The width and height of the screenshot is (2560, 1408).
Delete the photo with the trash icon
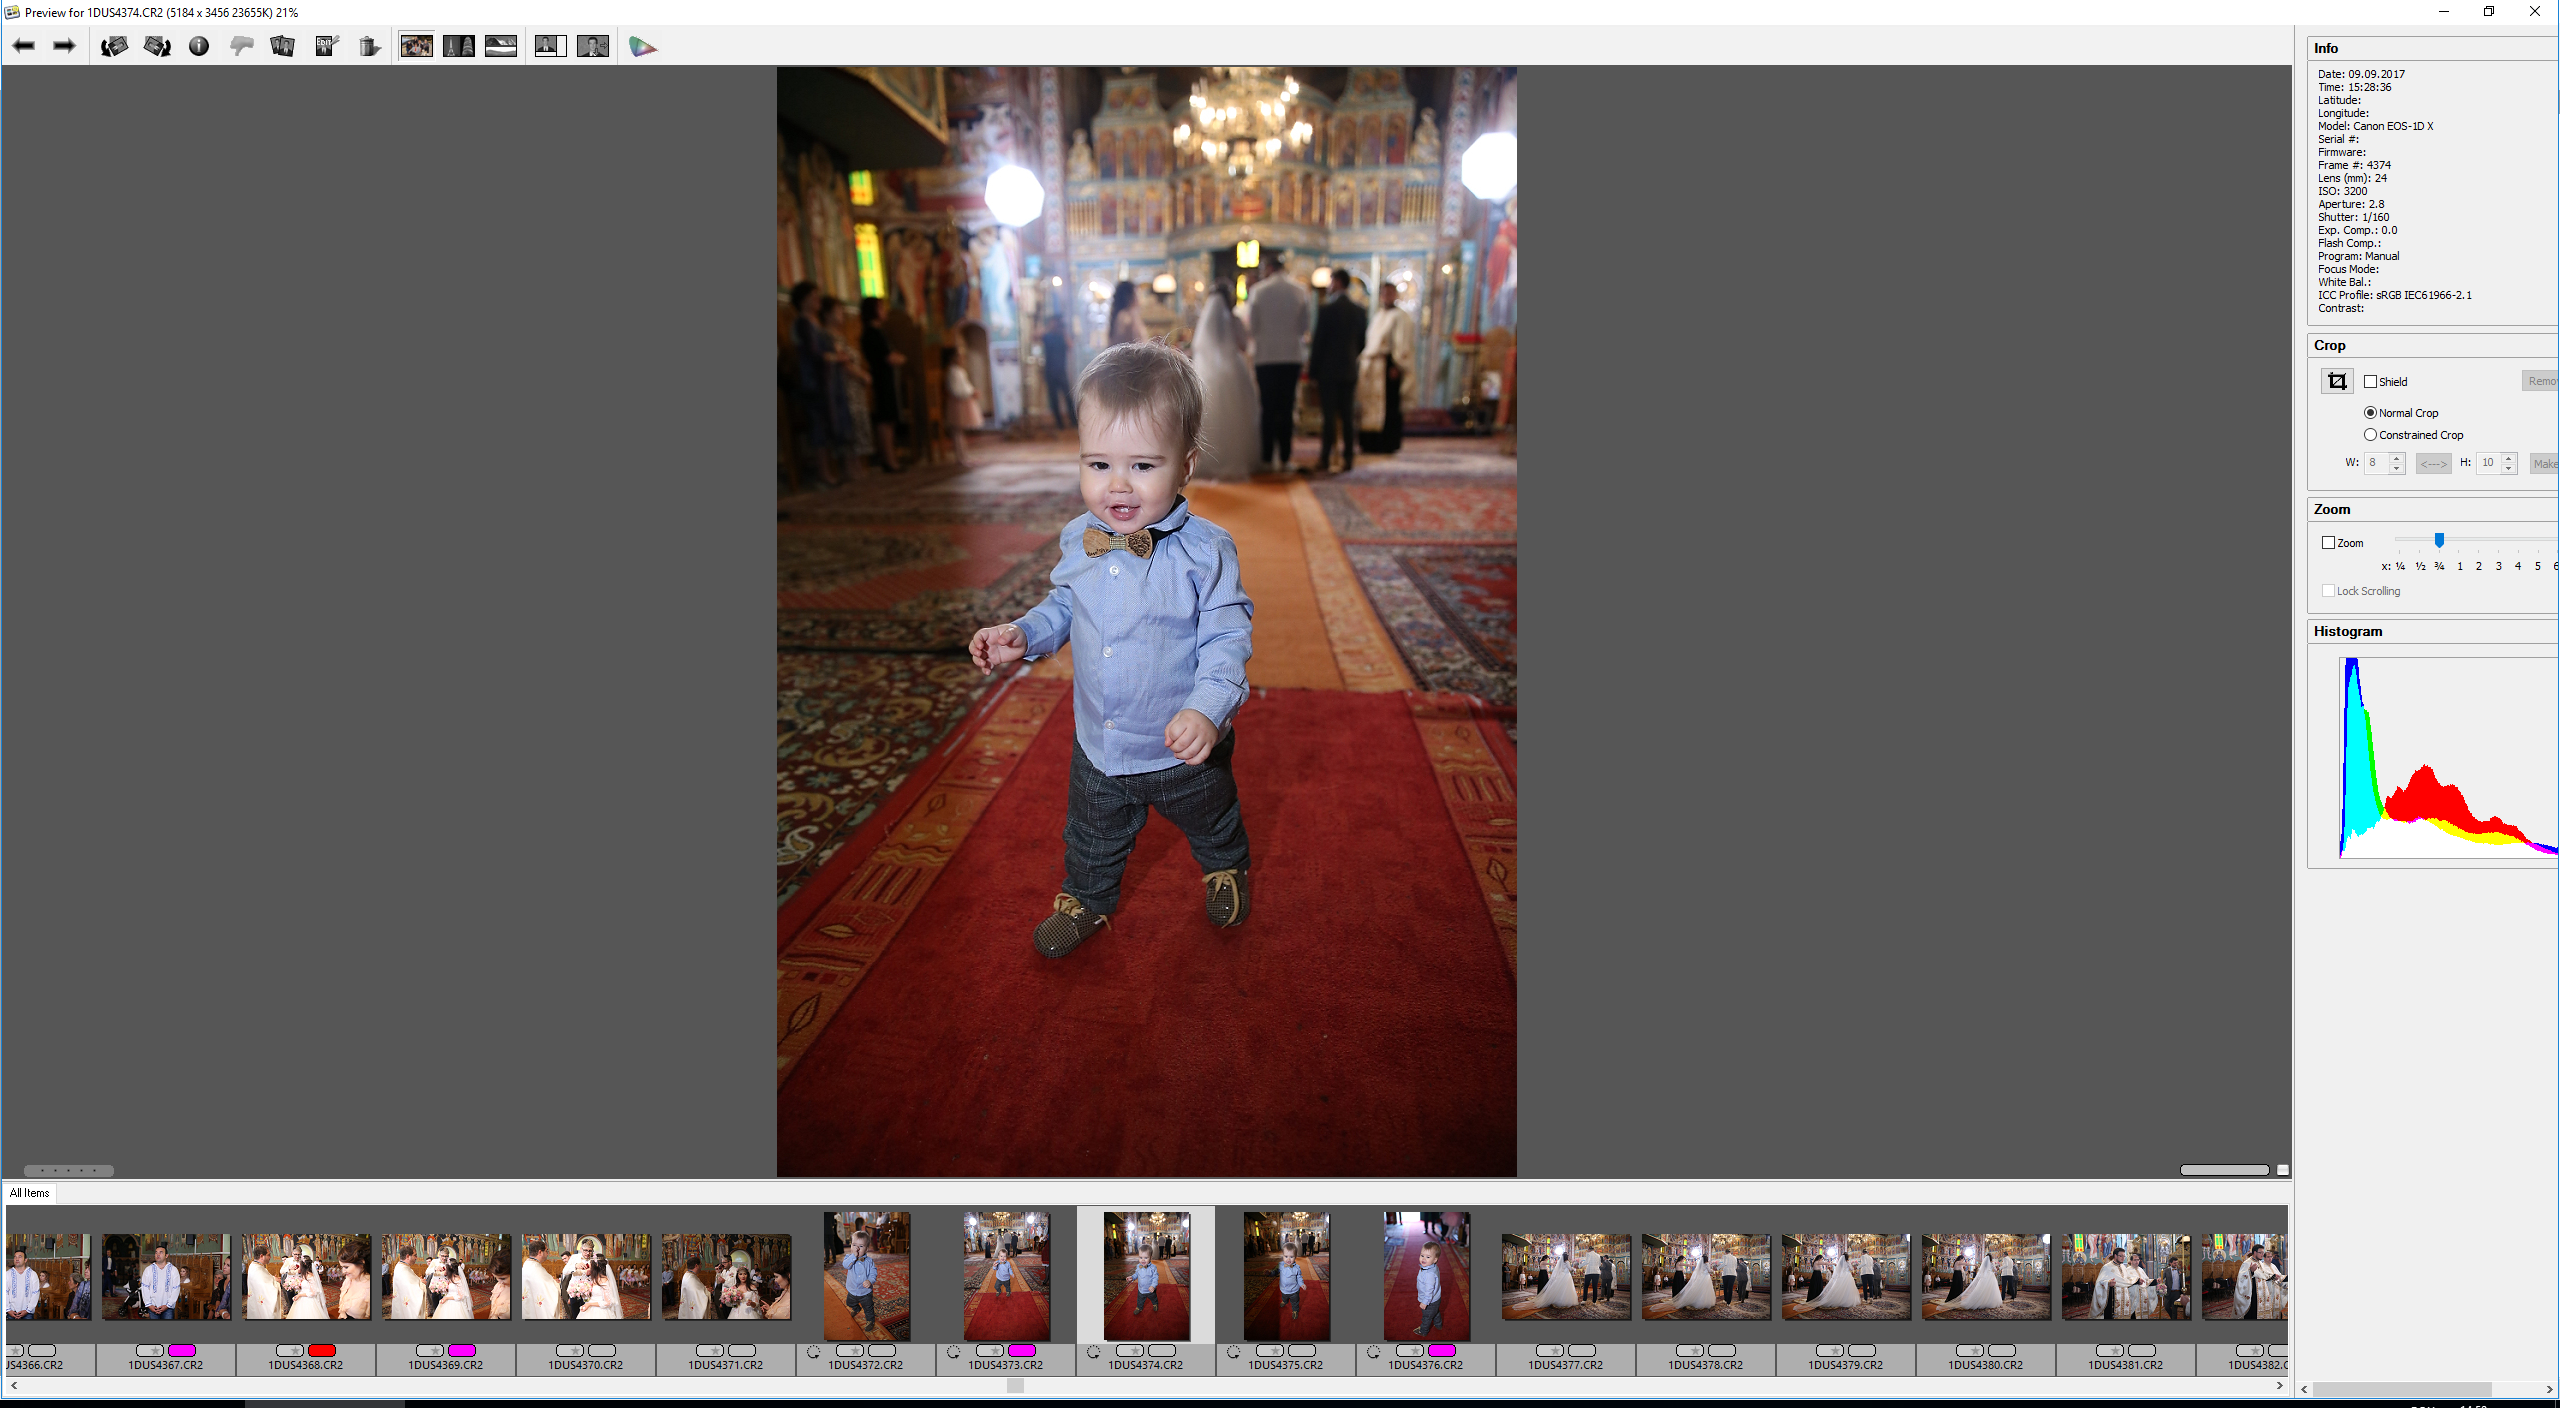coord(369,46)
